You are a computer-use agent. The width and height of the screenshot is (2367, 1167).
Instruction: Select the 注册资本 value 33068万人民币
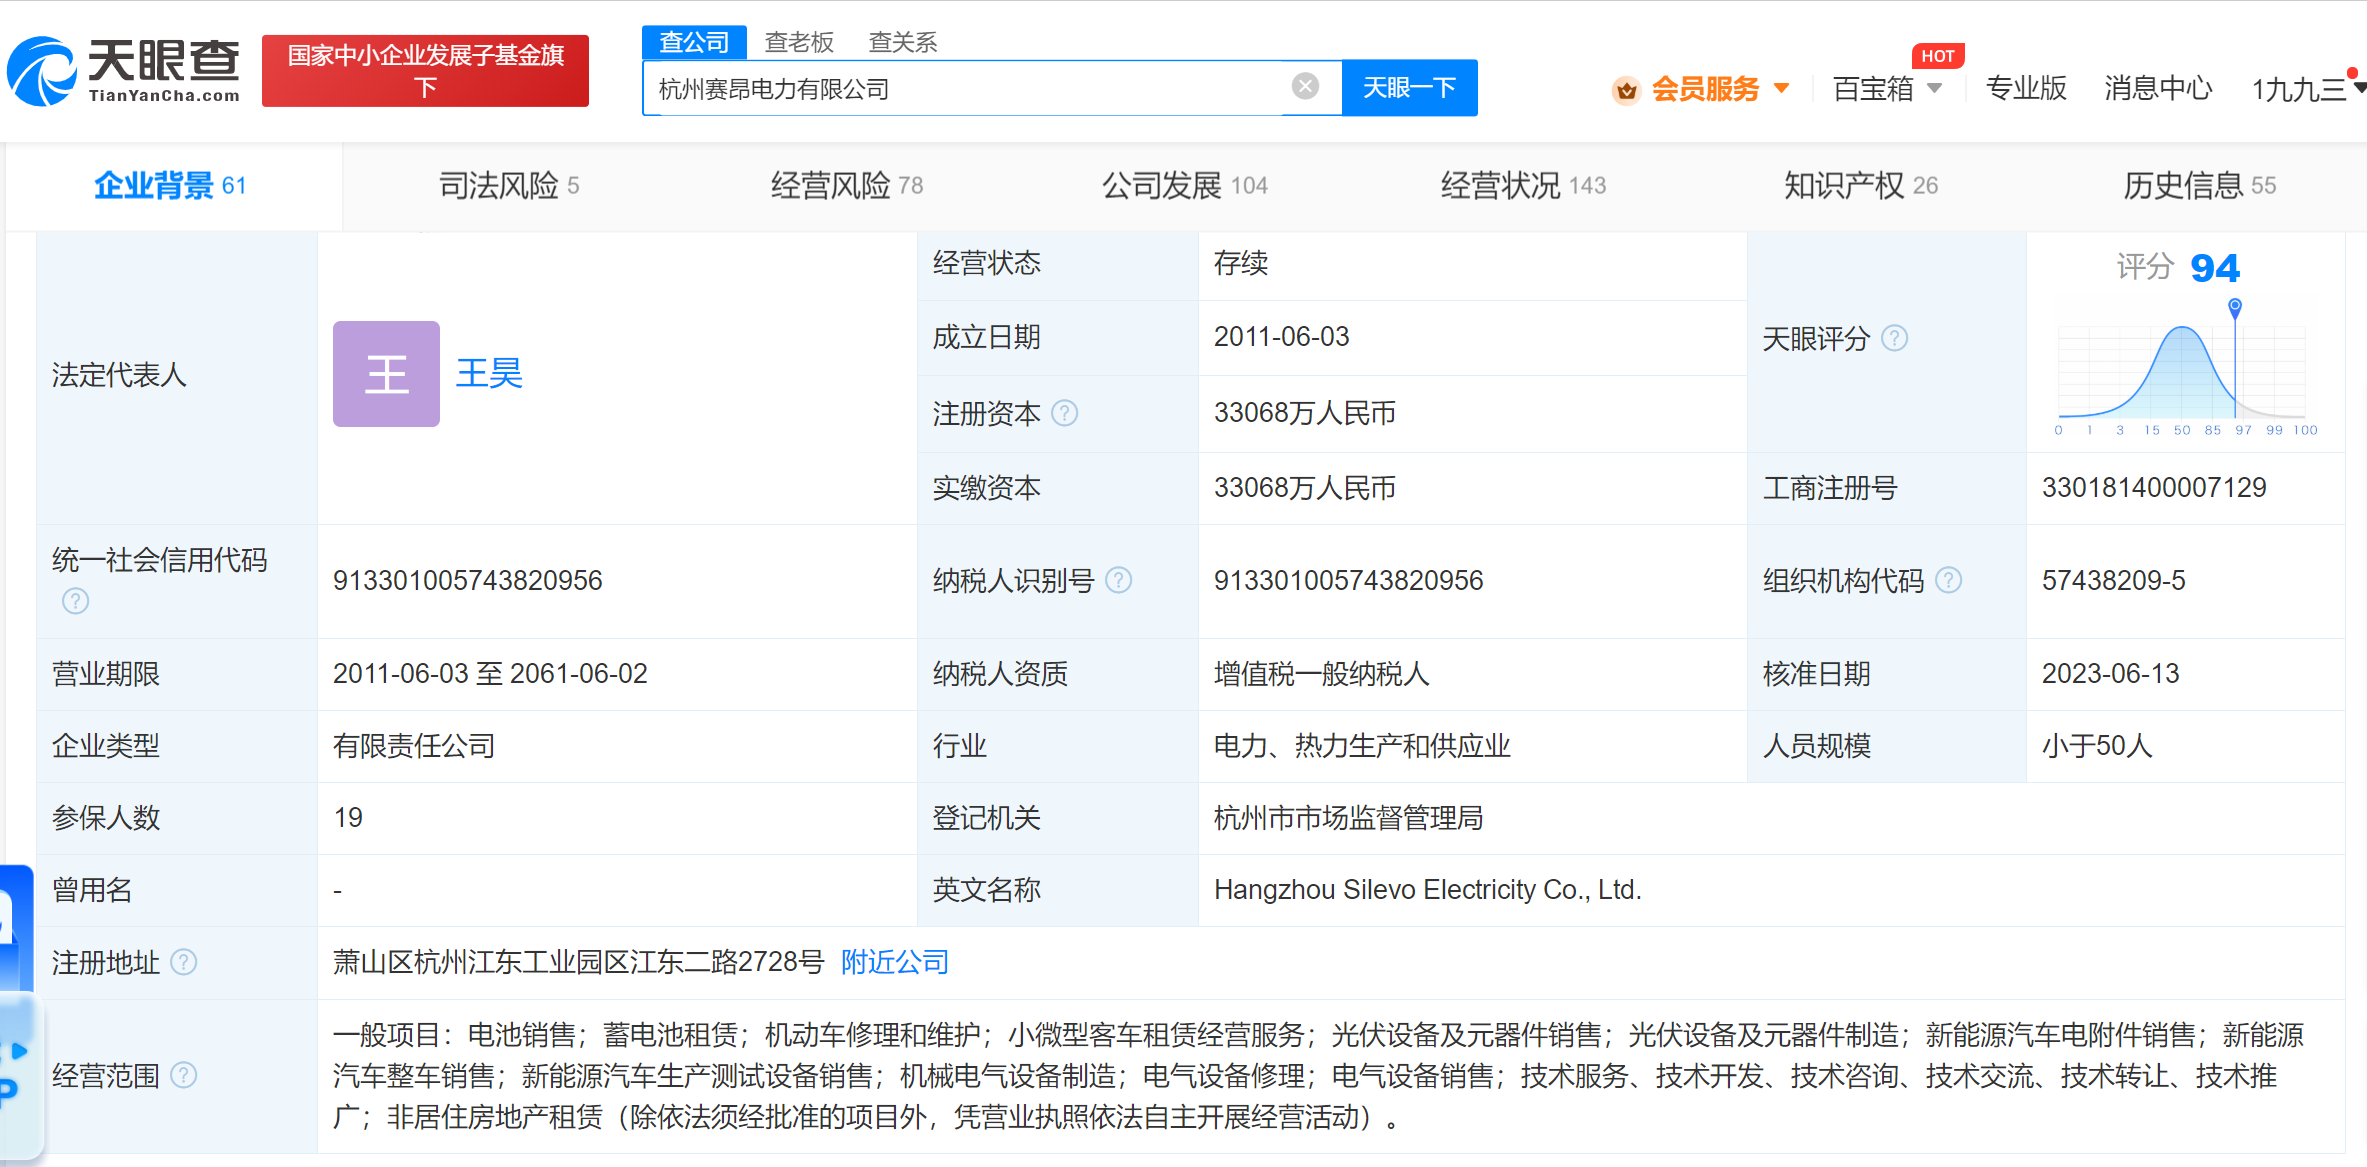point(1305,413)
